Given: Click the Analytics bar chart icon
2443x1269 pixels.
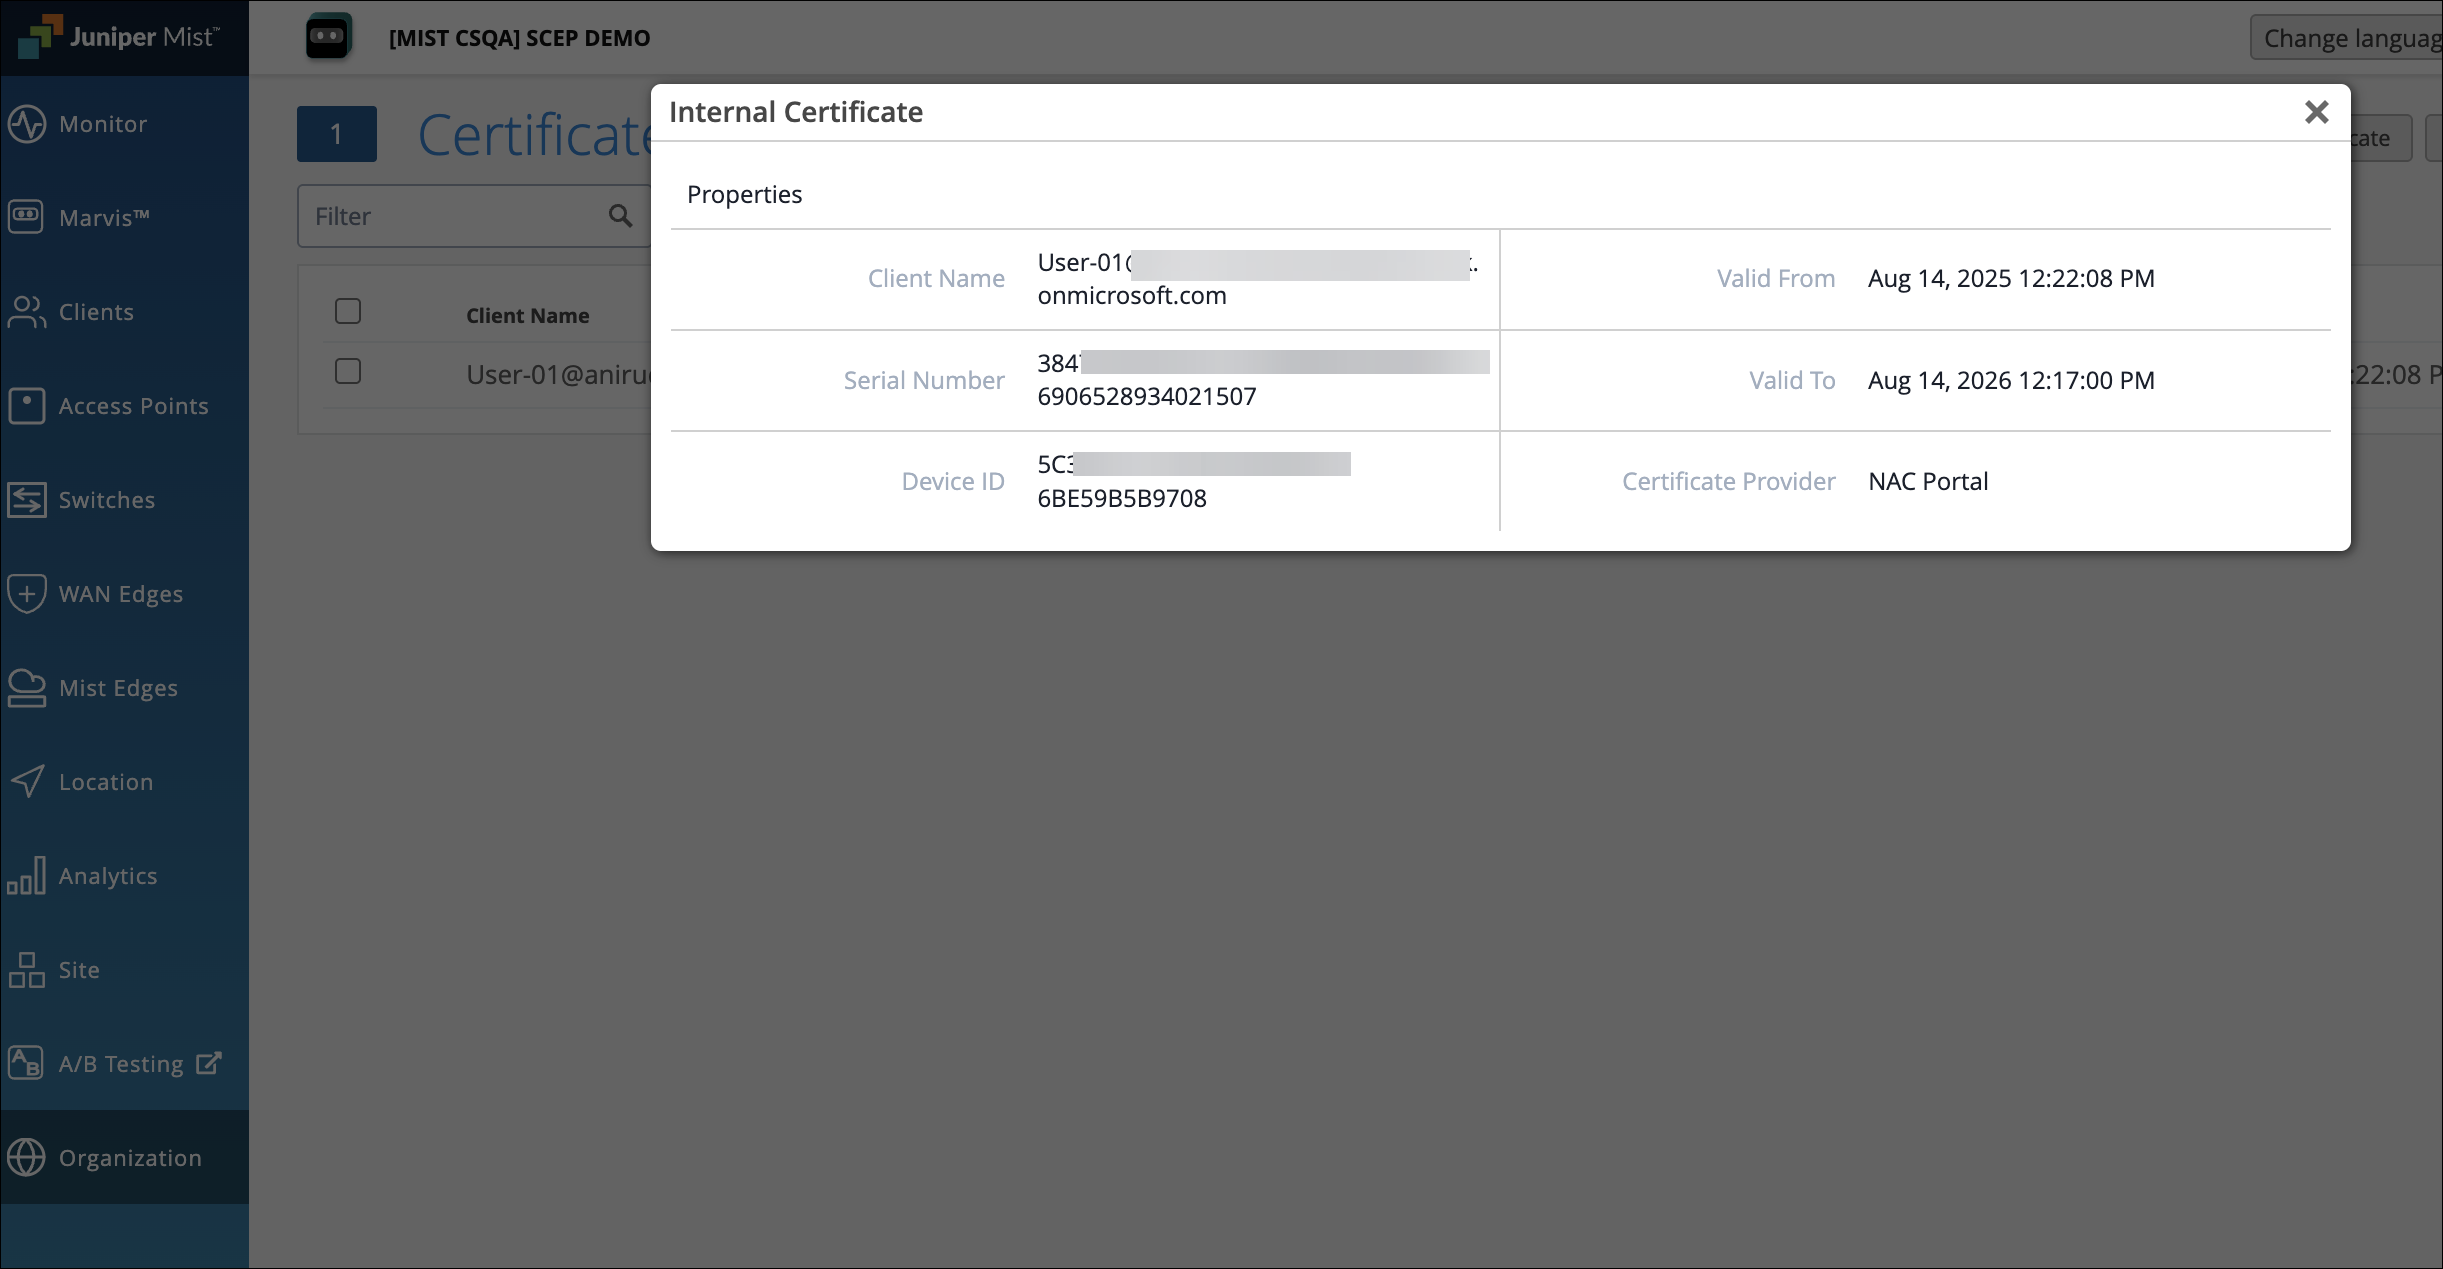Looking at the screenshot, I should pos(27,876).
